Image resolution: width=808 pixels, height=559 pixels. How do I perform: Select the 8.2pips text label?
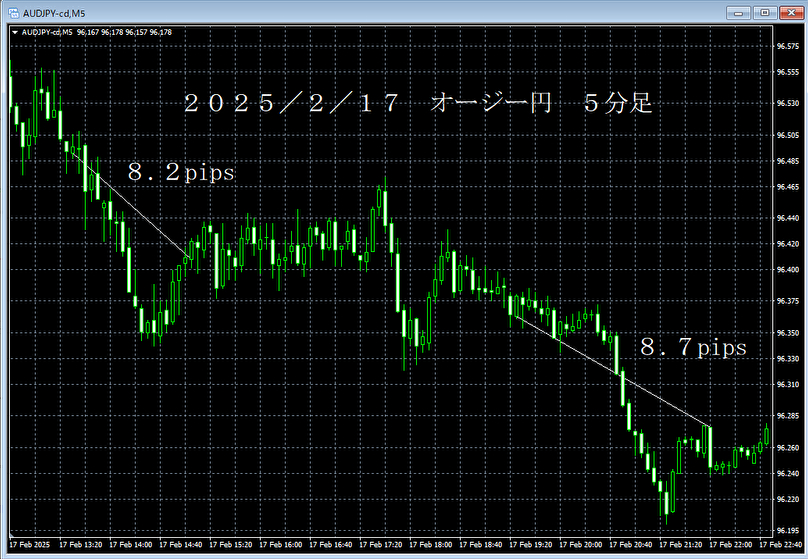181,172
